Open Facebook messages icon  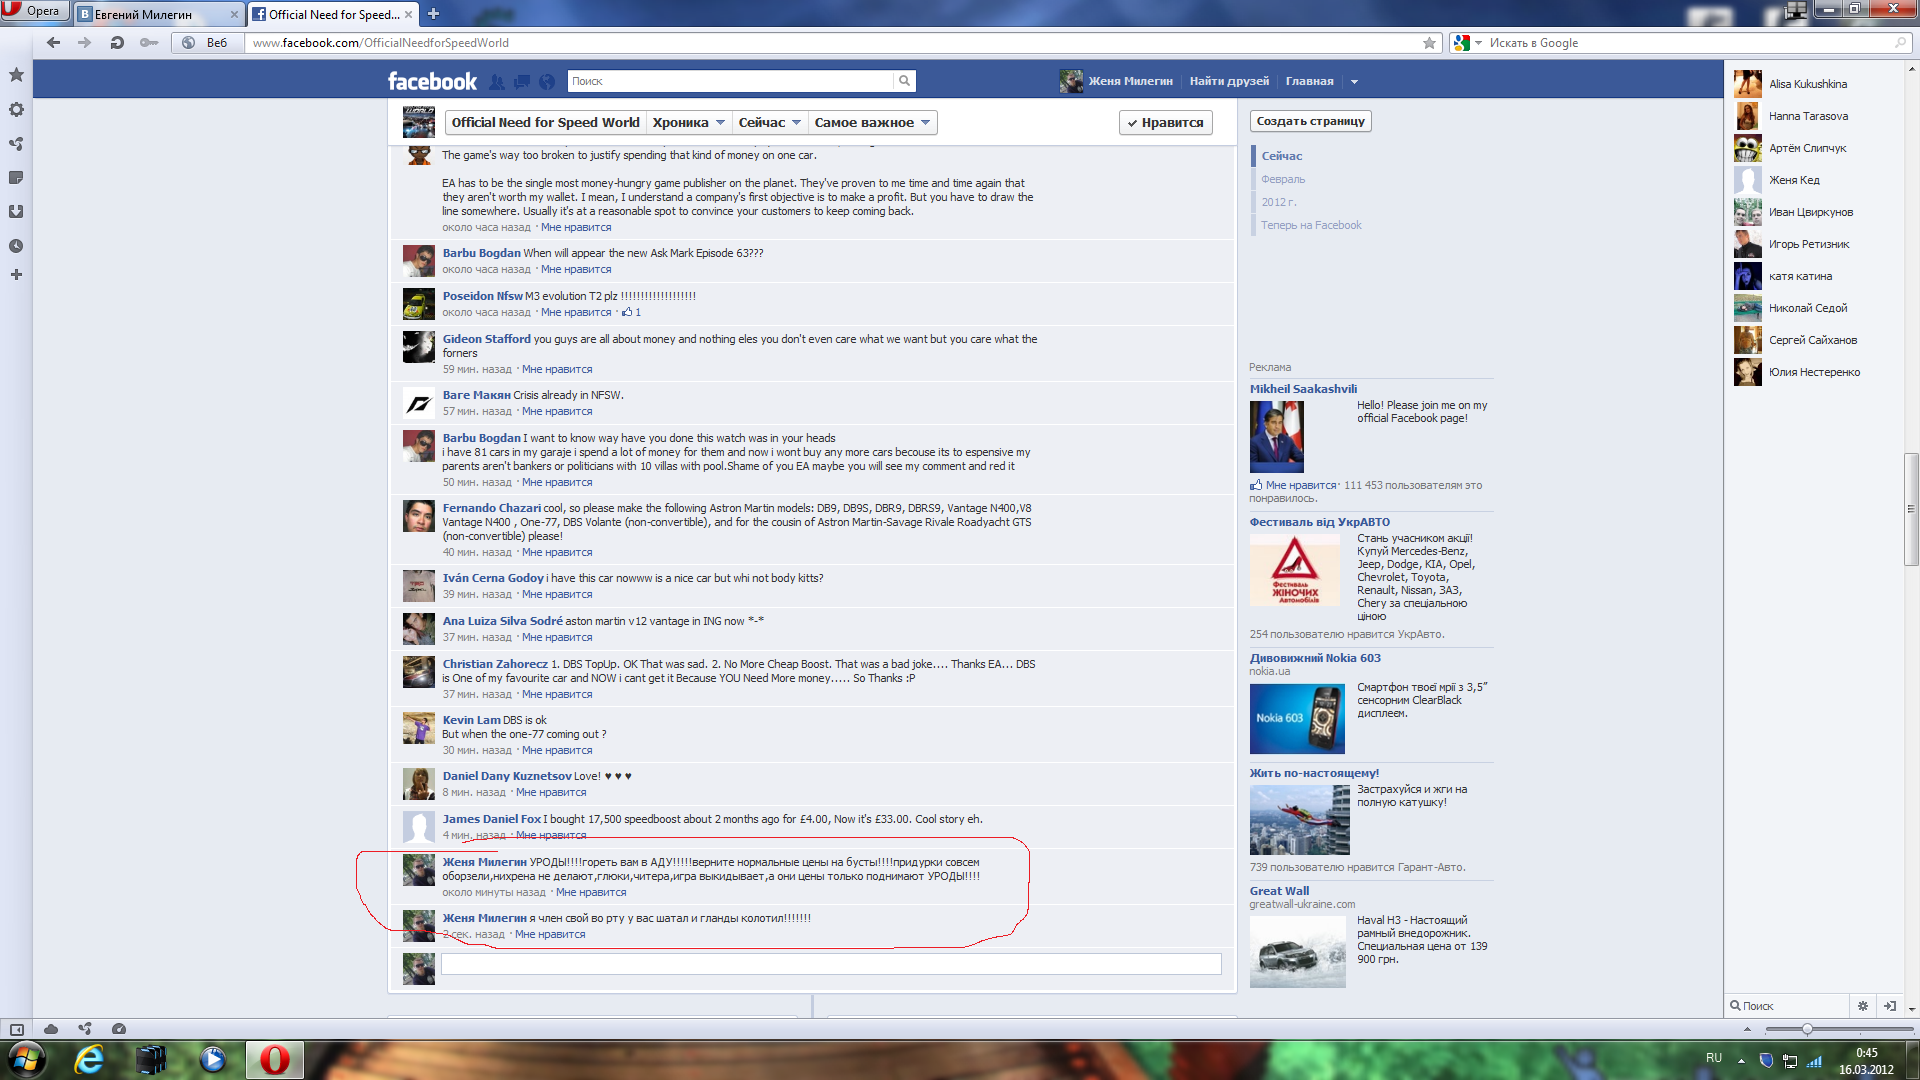pos(522,82)
